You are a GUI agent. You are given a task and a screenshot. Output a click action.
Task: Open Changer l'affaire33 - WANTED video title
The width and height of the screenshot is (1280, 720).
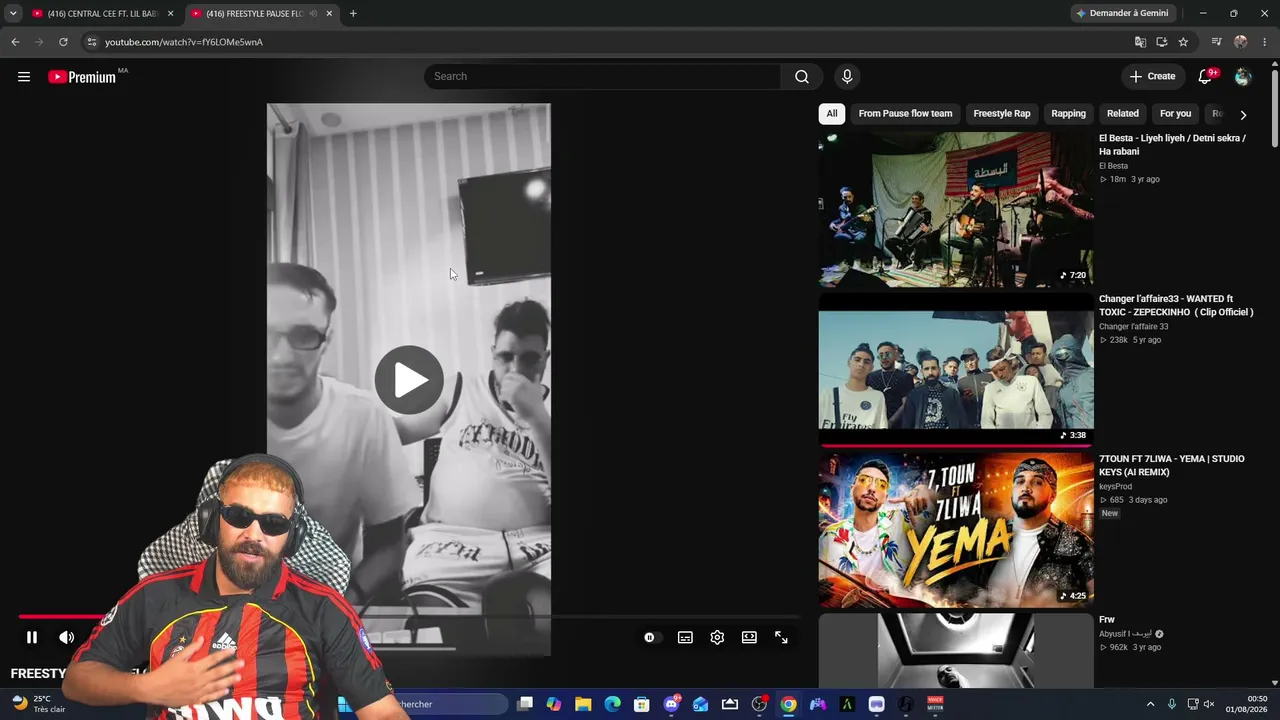tap(1176, 305)
